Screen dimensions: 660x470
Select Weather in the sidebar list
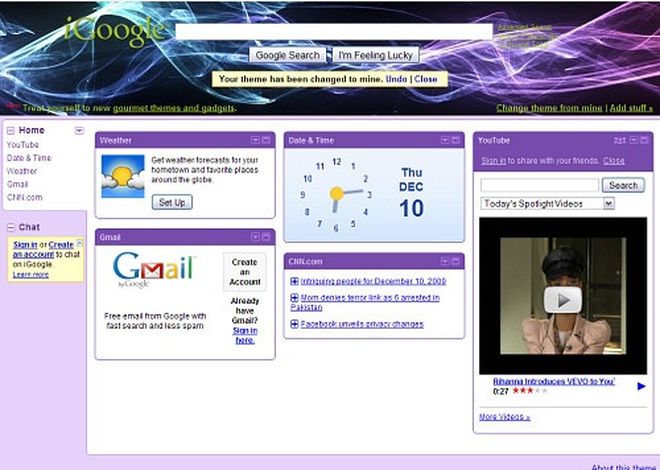(22, 171)
